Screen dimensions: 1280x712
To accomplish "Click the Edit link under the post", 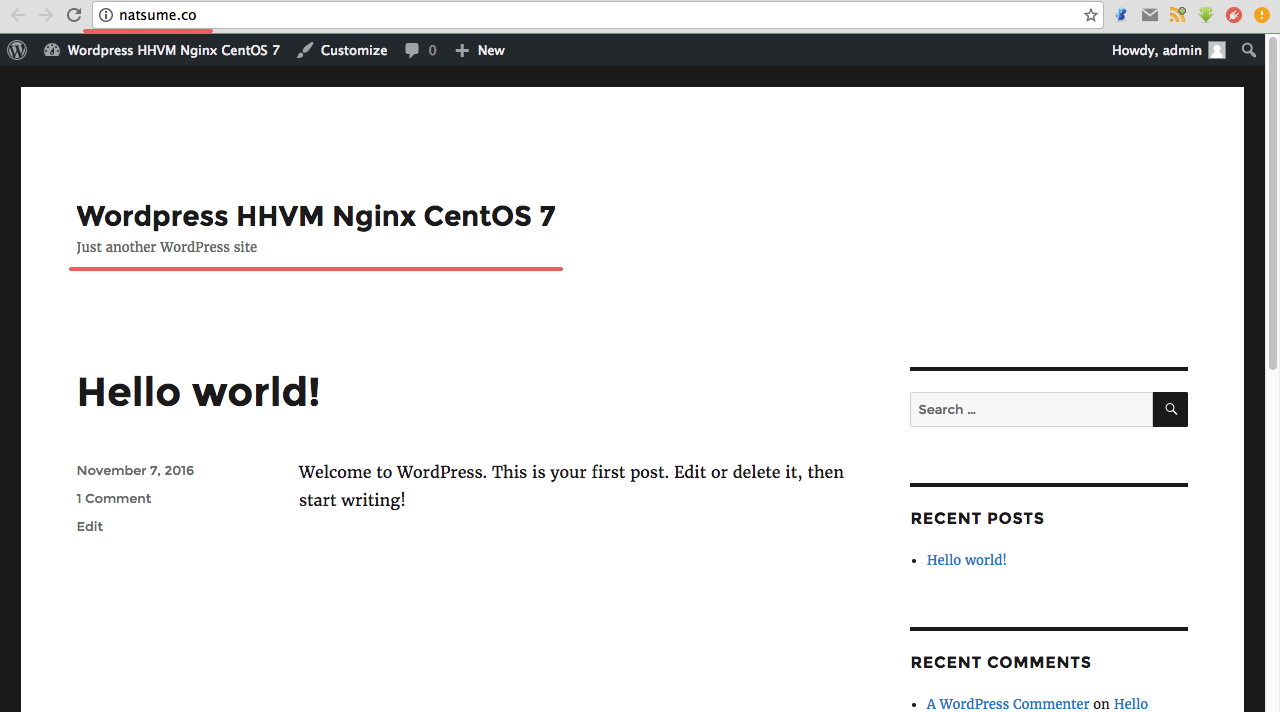I will 90,526.
